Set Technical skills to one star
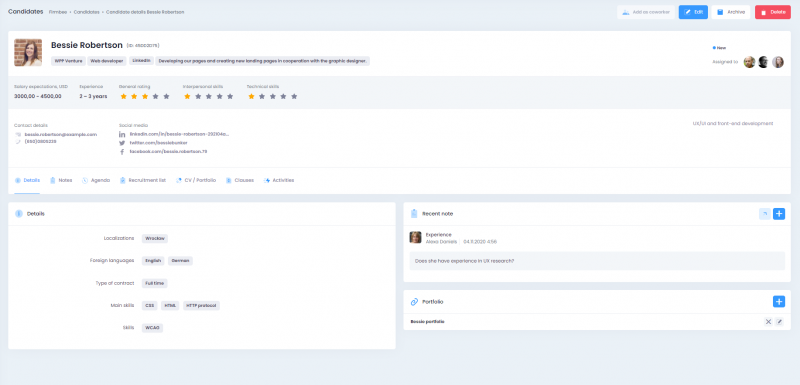800x385 pixels. [x=251, y=96]
